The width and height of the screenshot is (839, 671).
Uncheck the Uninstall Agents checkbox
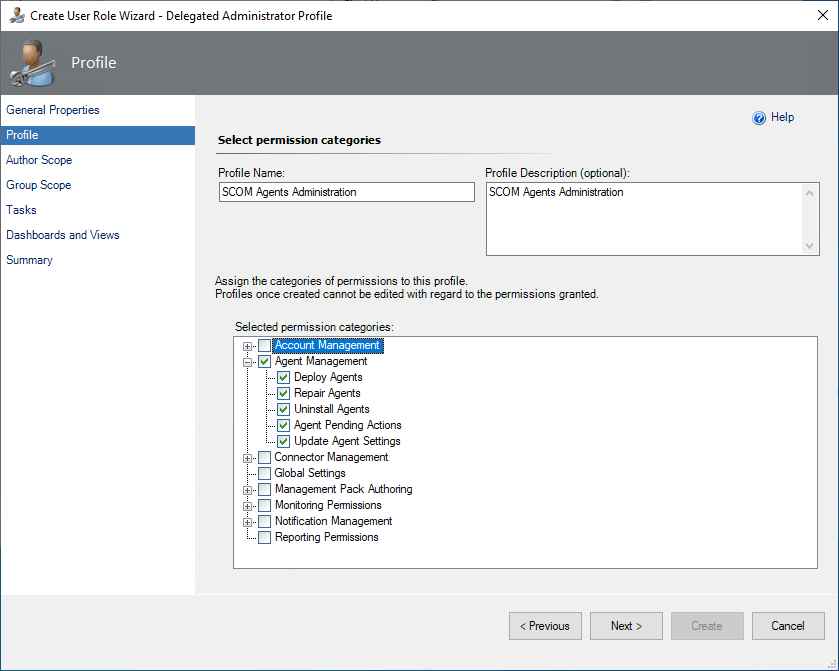pos(284,410)
